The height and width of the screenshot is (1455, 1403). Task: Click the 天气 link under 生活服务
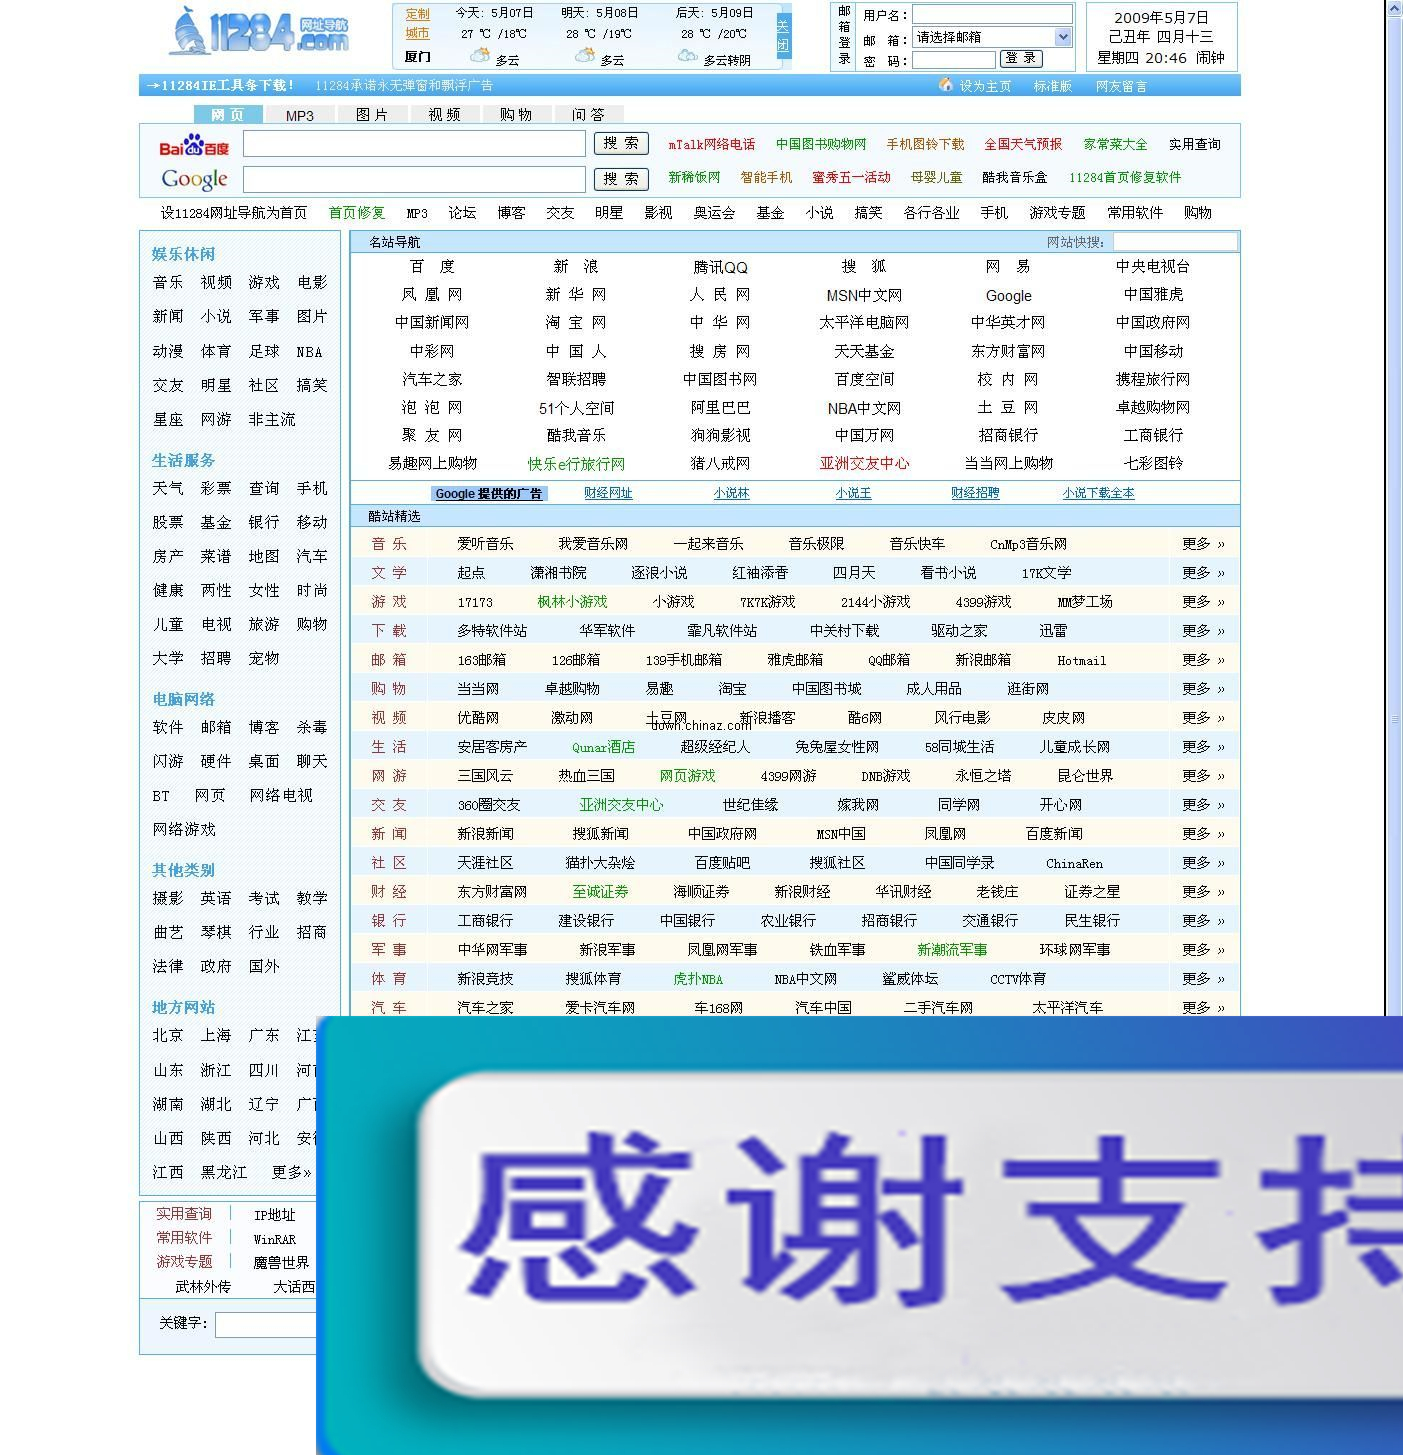(168, 489)
